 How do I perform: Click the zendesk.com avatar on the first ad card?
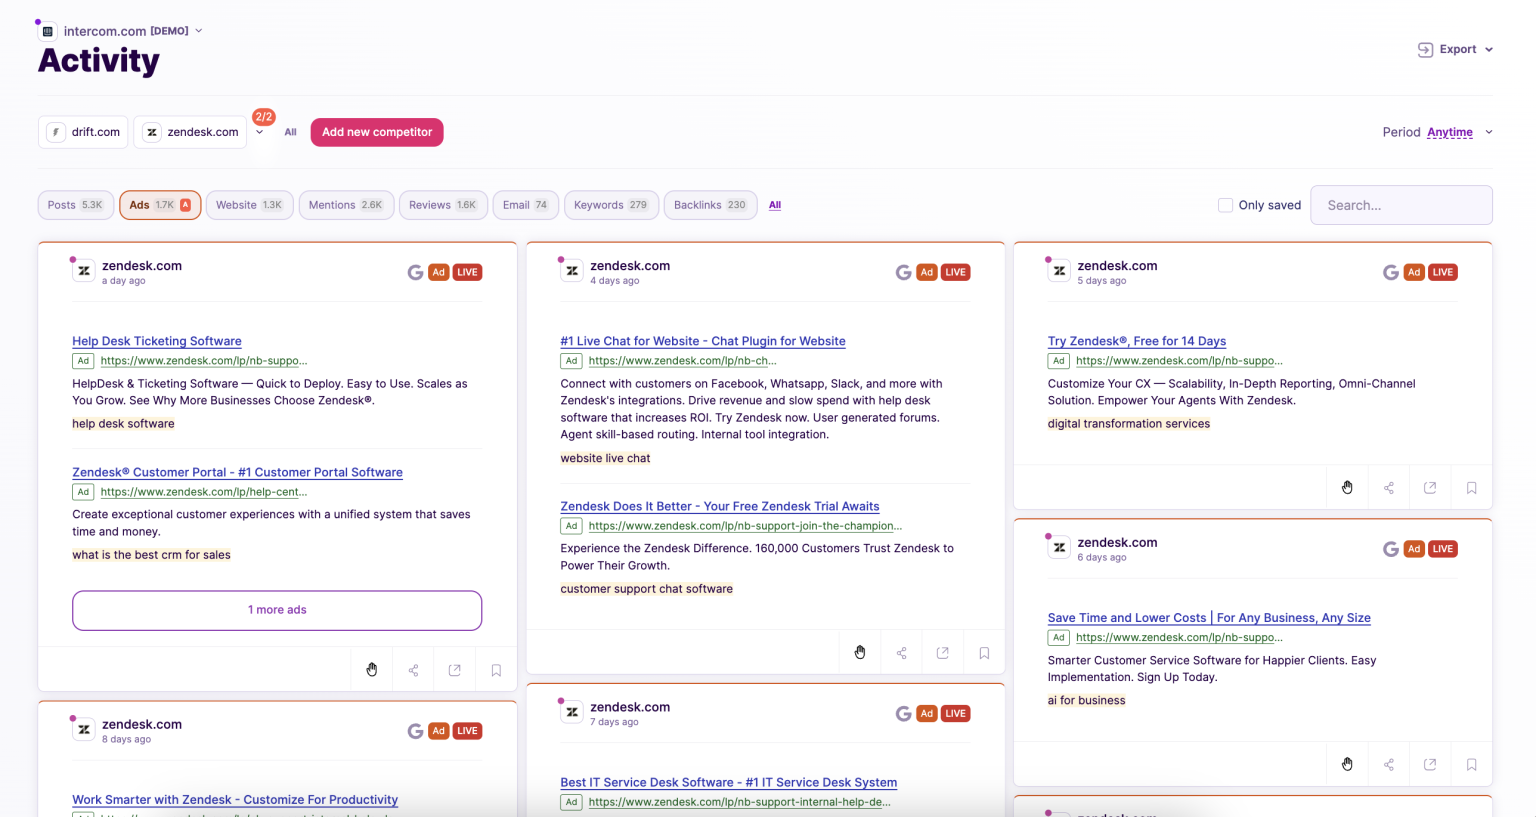coord(83,270)
